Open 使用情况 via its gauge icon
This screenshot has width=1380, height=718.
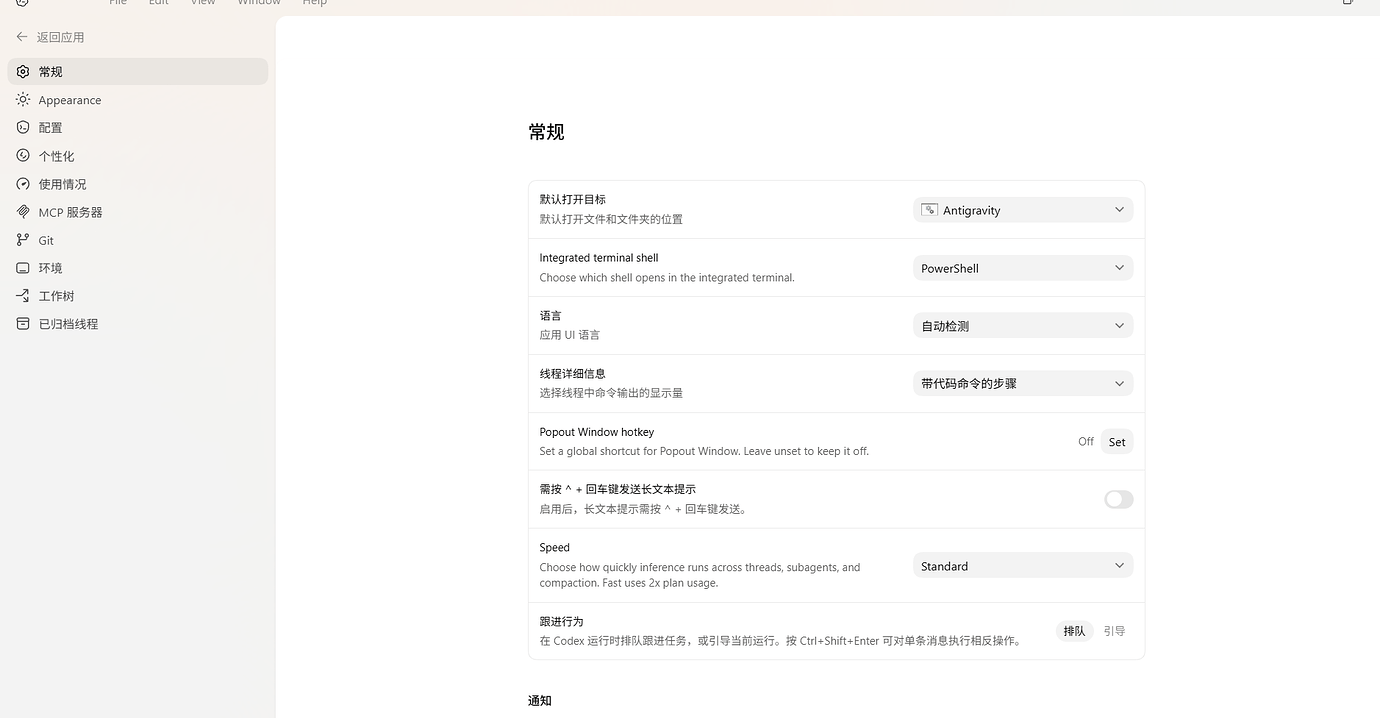coord(23,184)
